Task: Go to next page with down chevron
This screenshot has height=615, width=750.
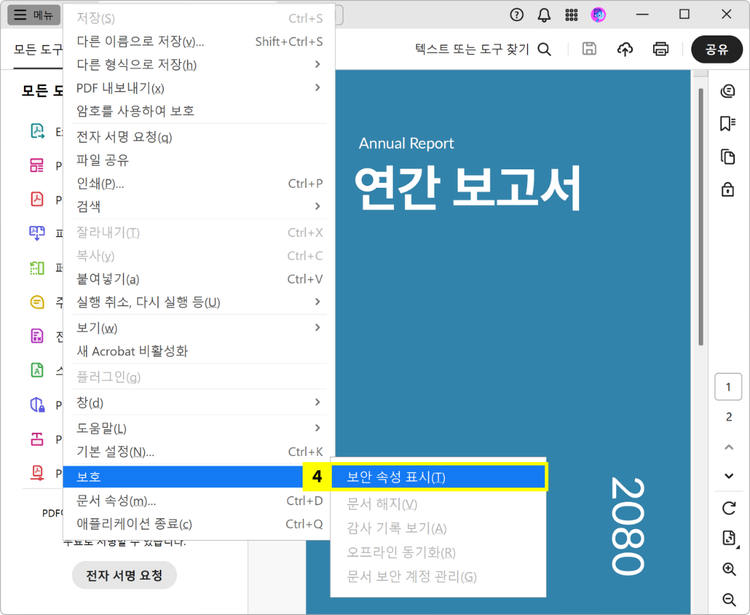Action: coord(728,476)
